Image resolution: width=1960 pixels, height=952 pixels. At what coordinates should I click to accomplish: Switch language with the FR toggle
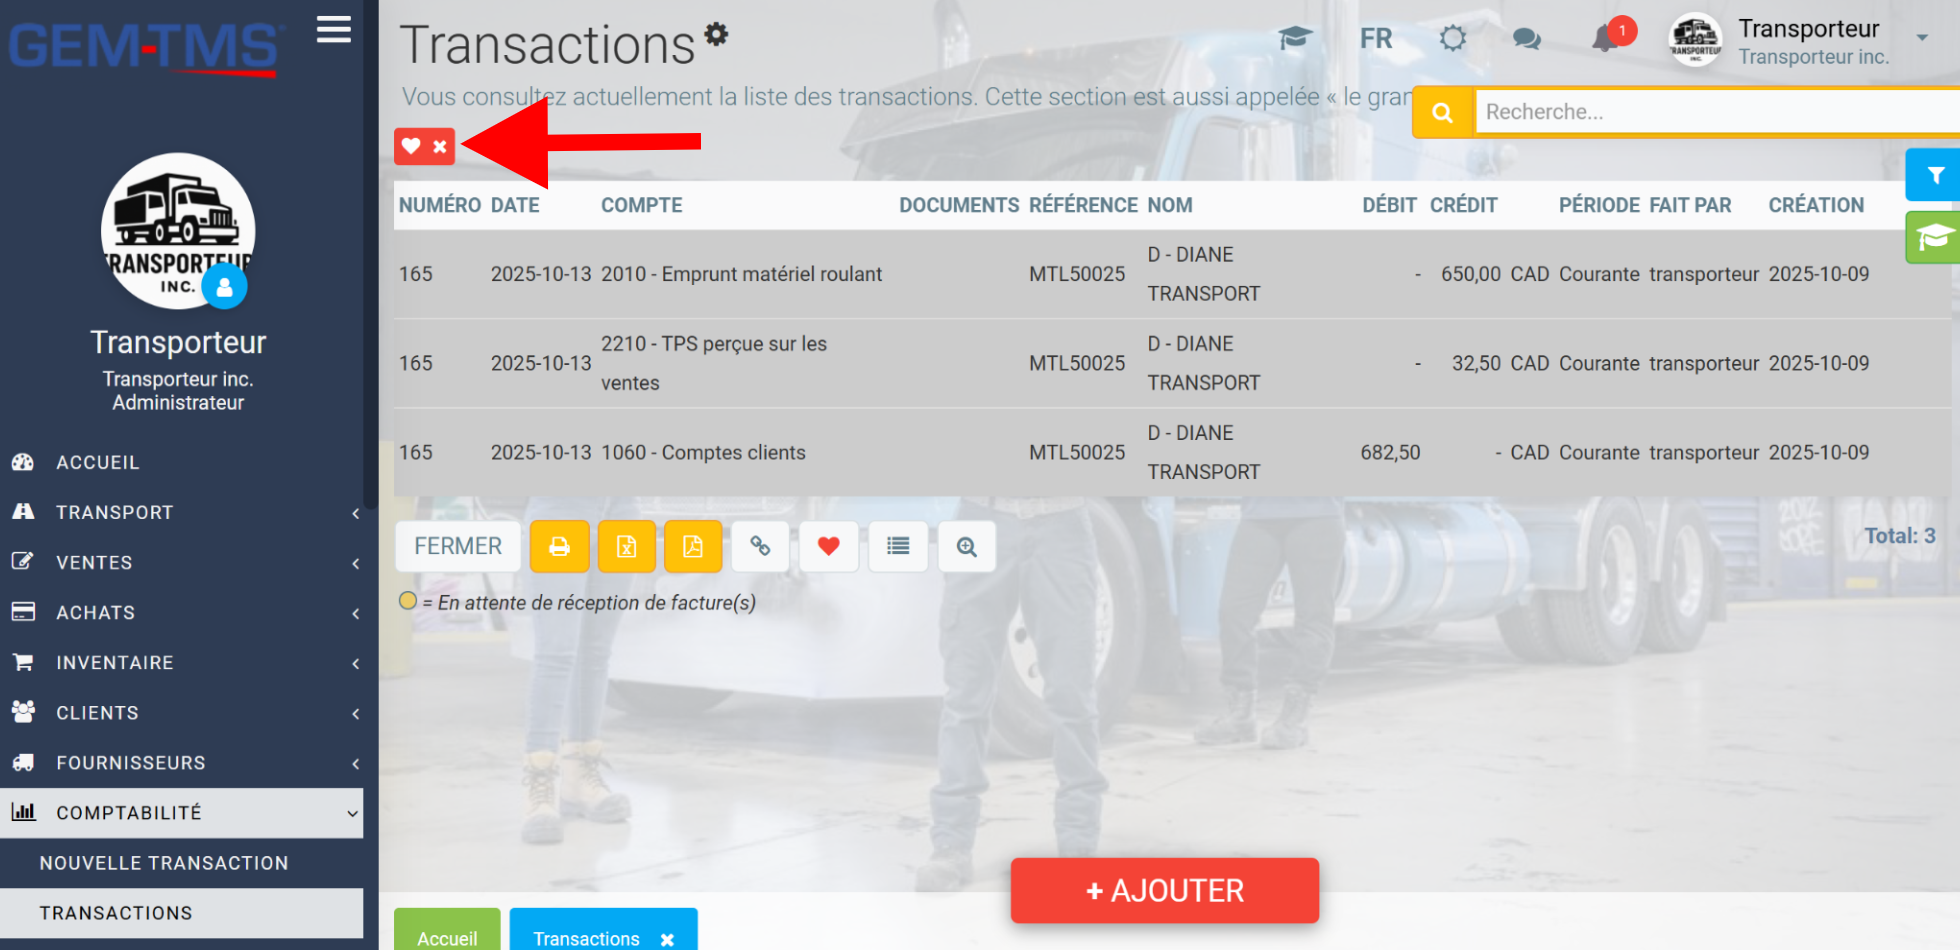click(x=1376, y=39)
